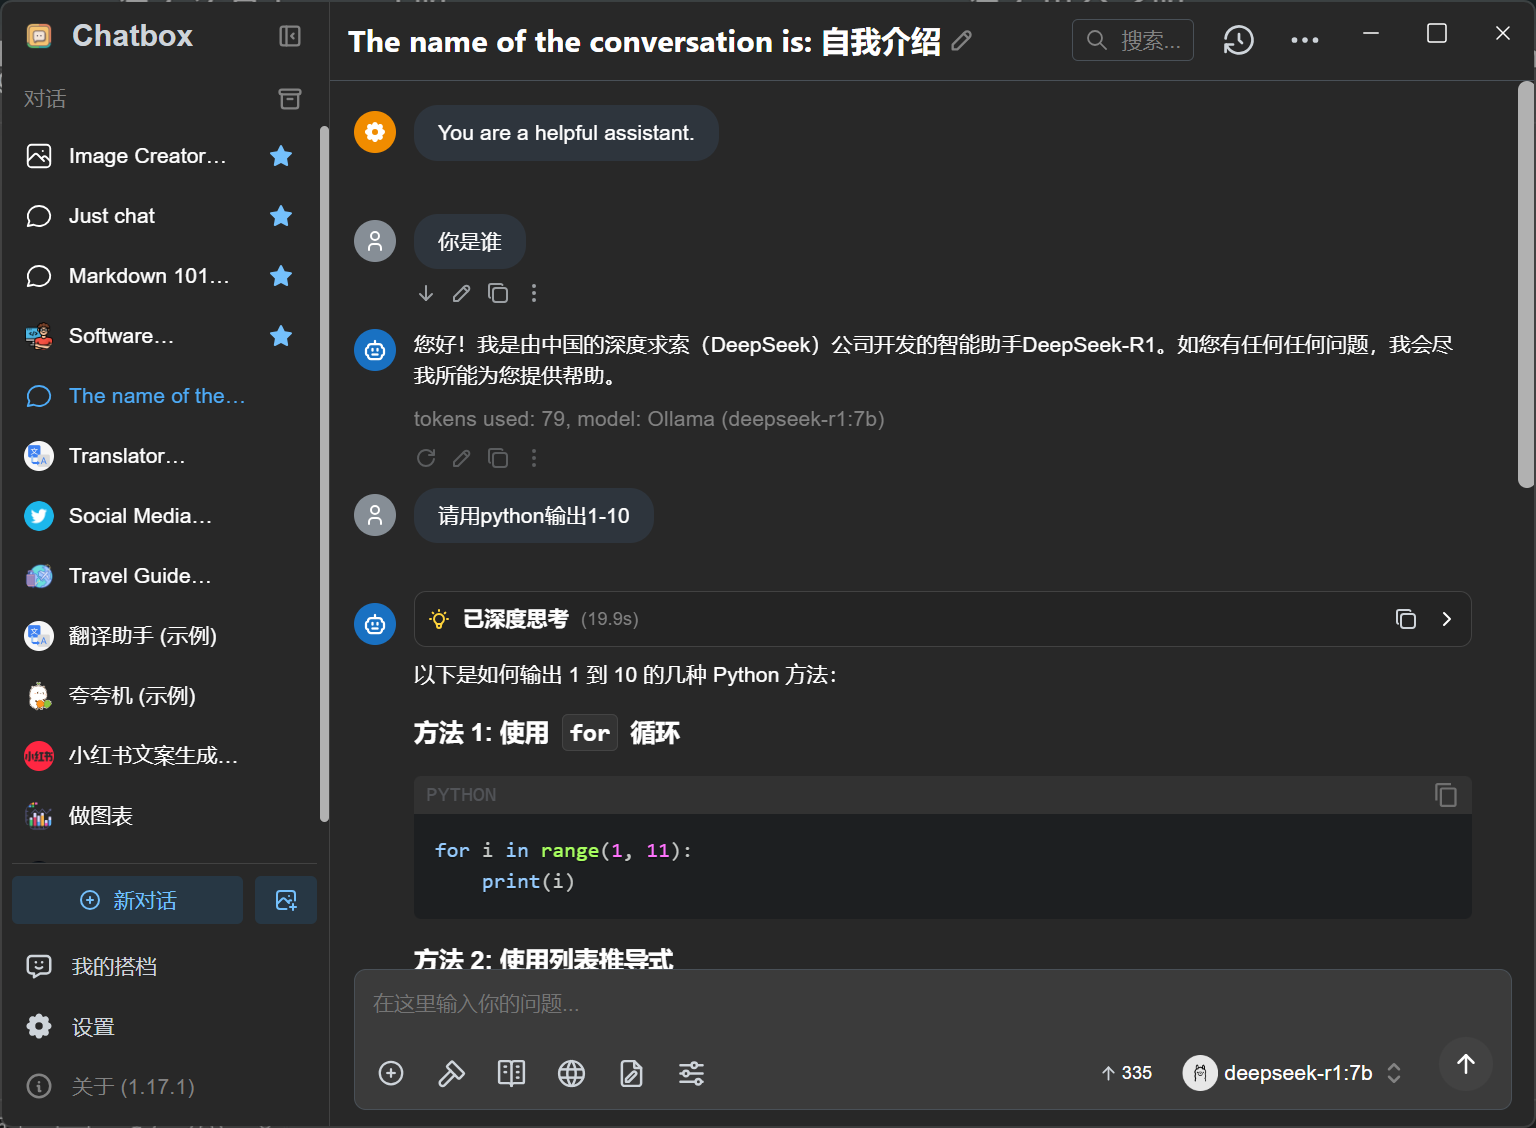Click the document edit icon in input bar
This screenshot has width=1536, height=1128.
click(631, 1074)
